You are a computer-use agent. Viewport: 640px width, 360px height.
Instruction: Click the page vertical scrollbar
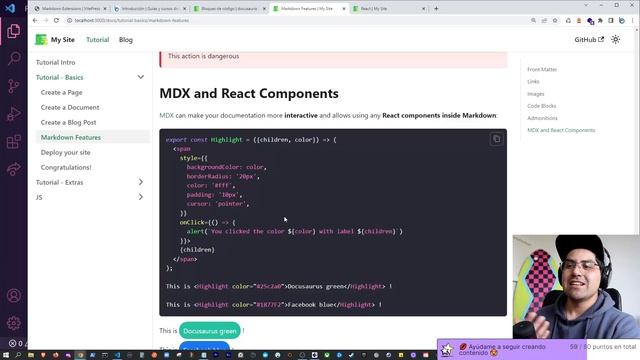point(637,188)
